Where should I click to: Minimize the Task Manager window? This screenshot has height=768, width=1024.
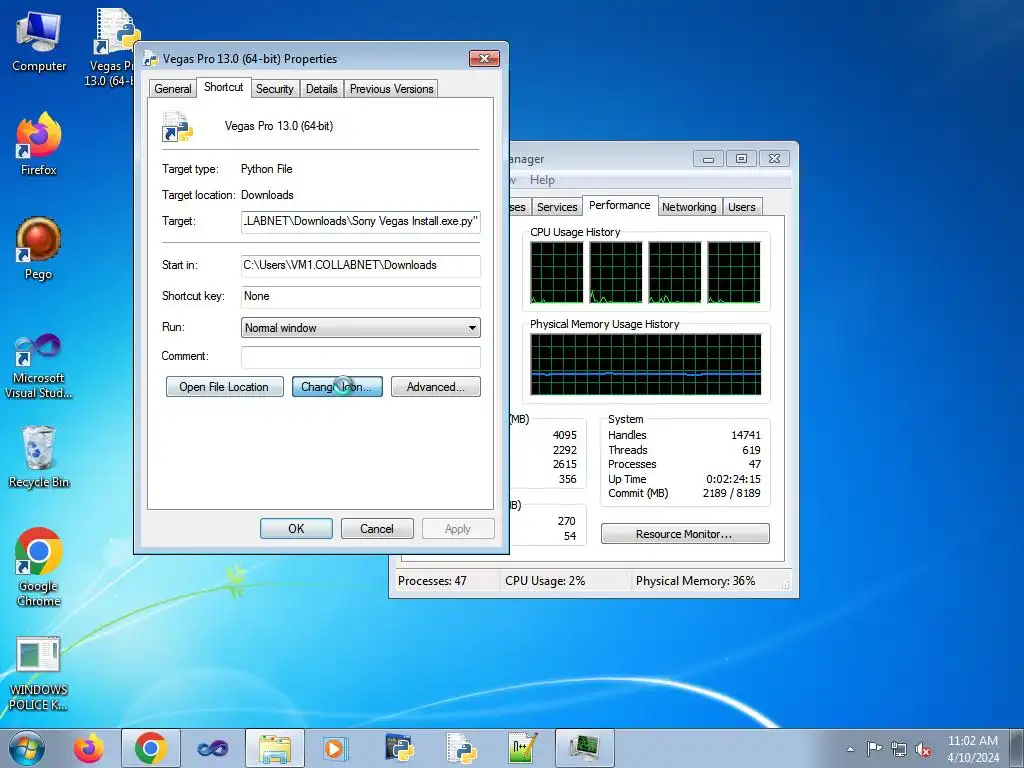[x=708, y=159]
